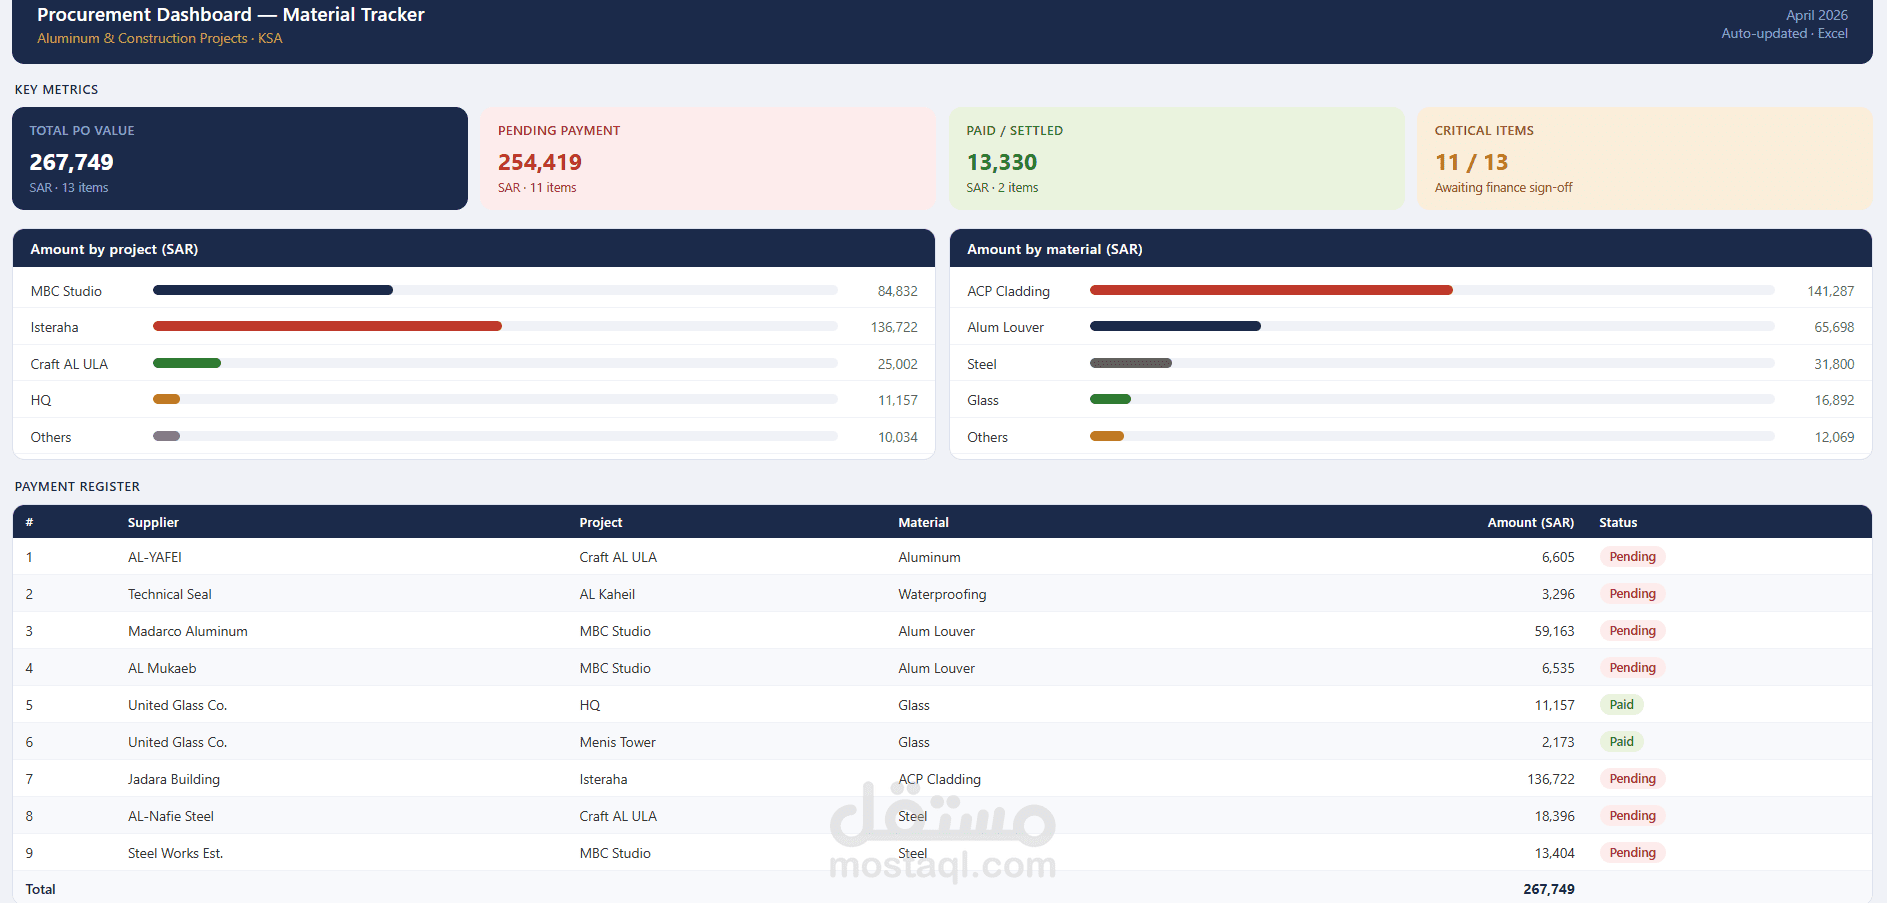Click the Amount (SAR) column header
Screen dimensions: 1887x903
point(1530,521)
